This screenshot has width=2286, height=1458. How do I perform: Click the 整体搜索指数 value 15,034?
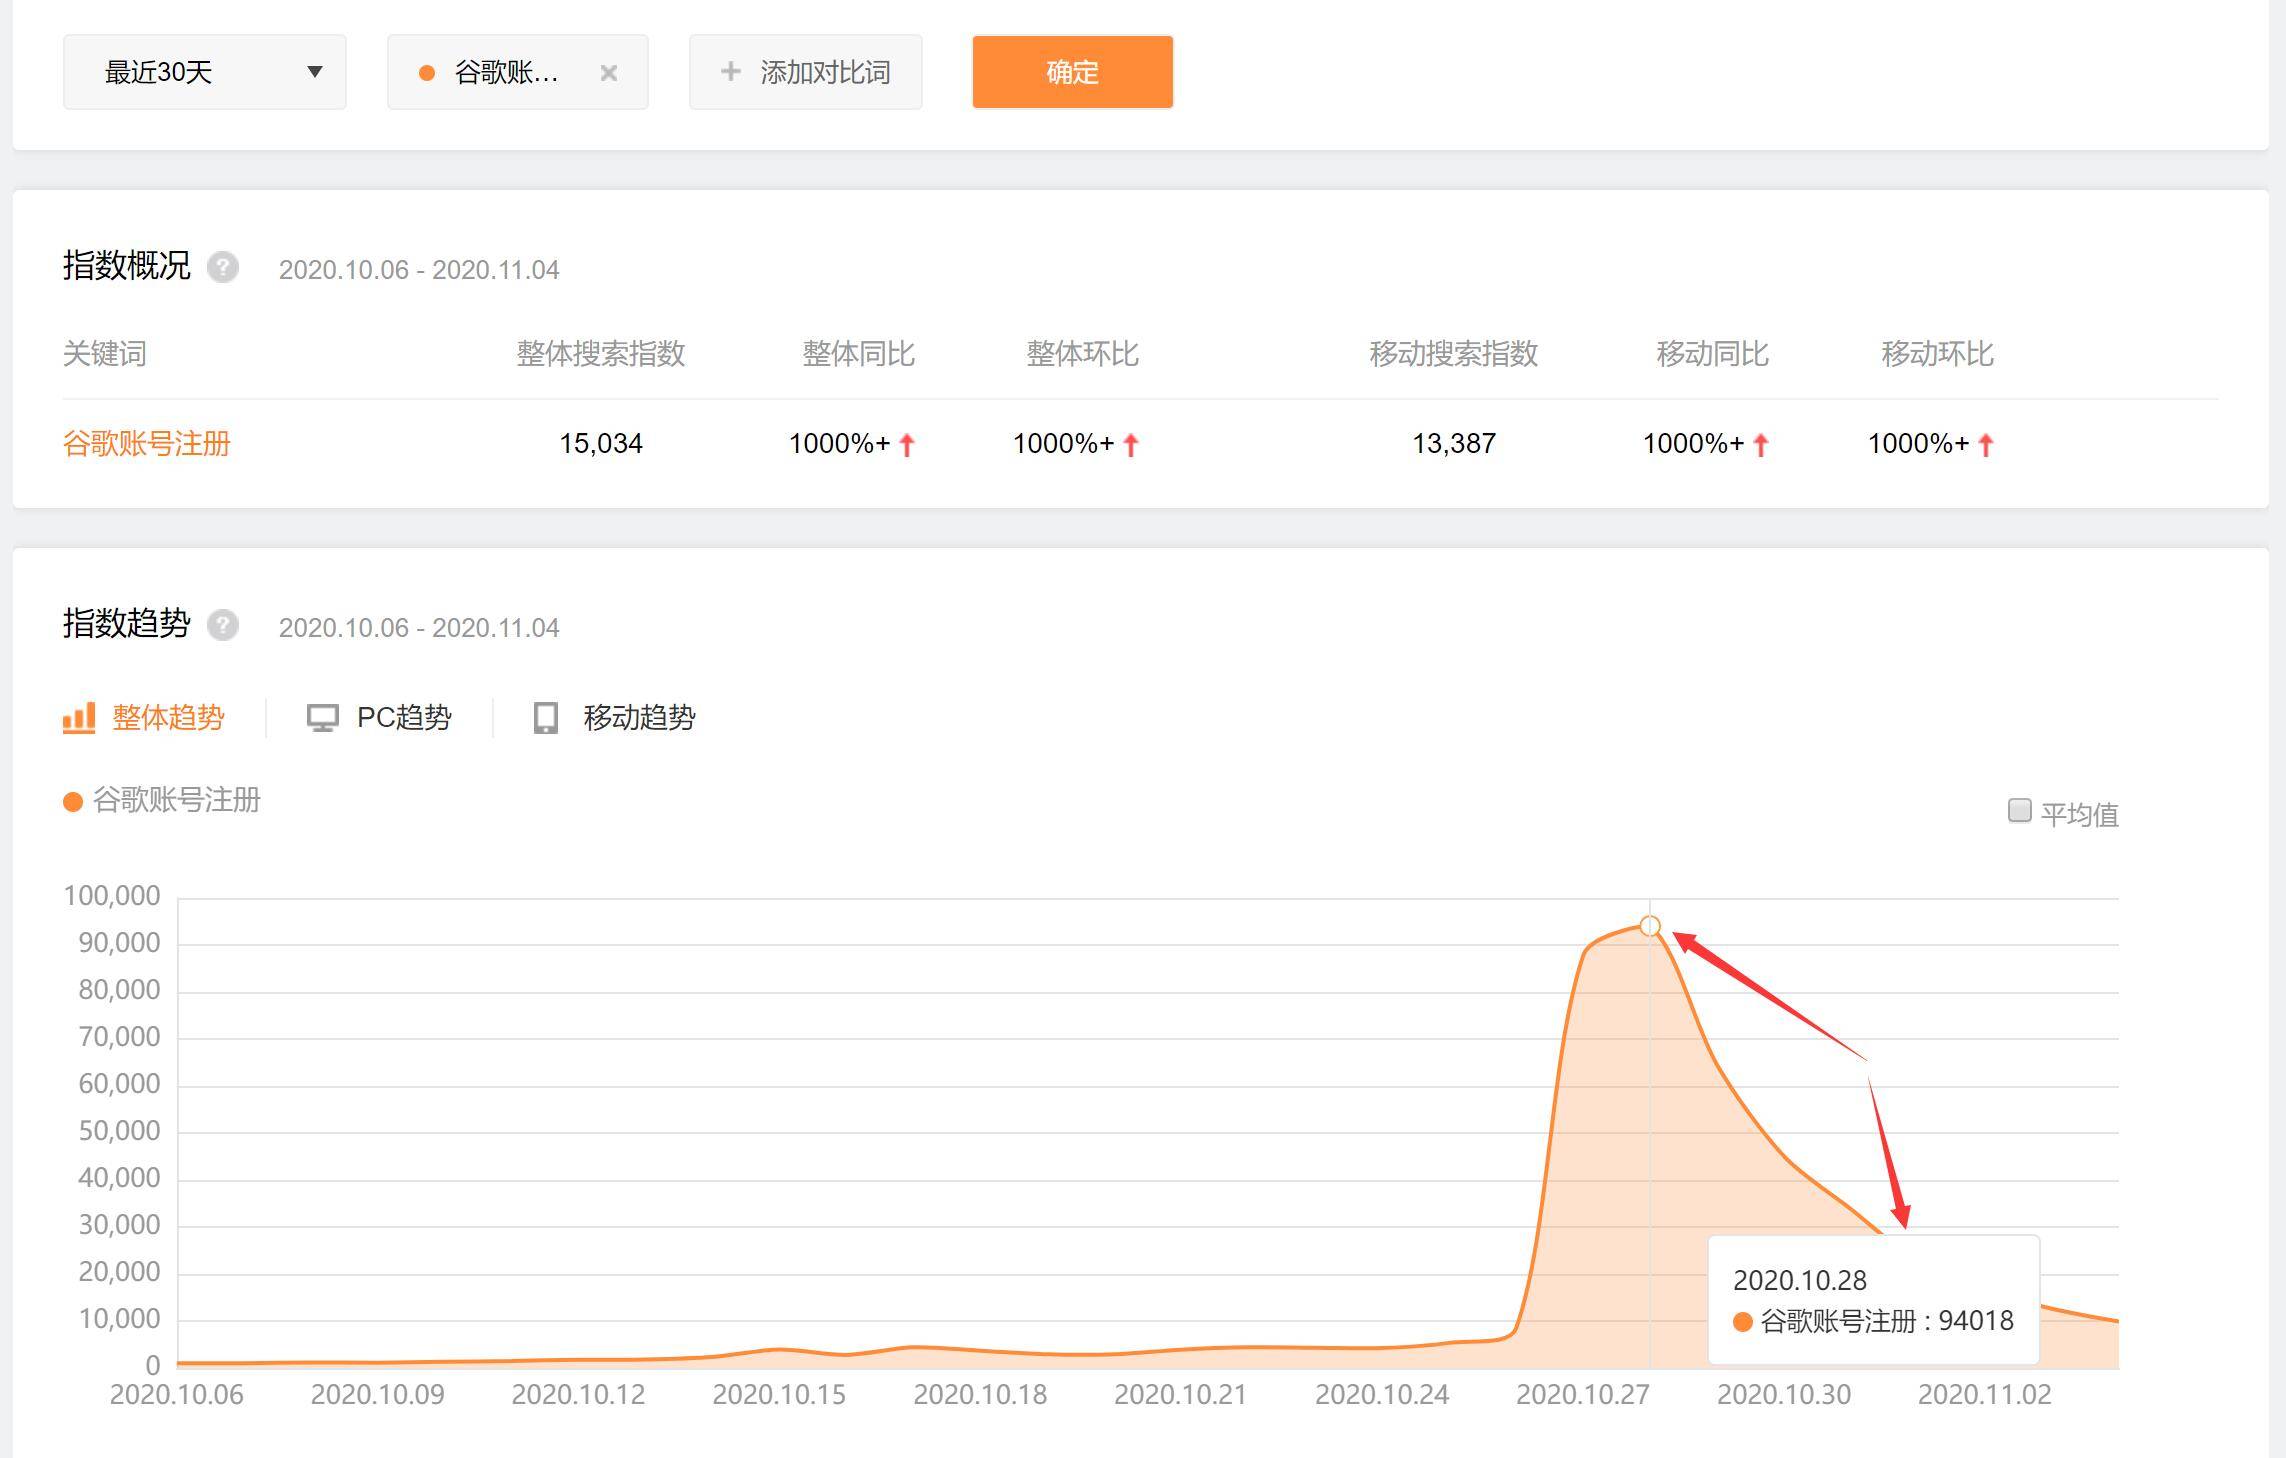(x=601, y=443)
